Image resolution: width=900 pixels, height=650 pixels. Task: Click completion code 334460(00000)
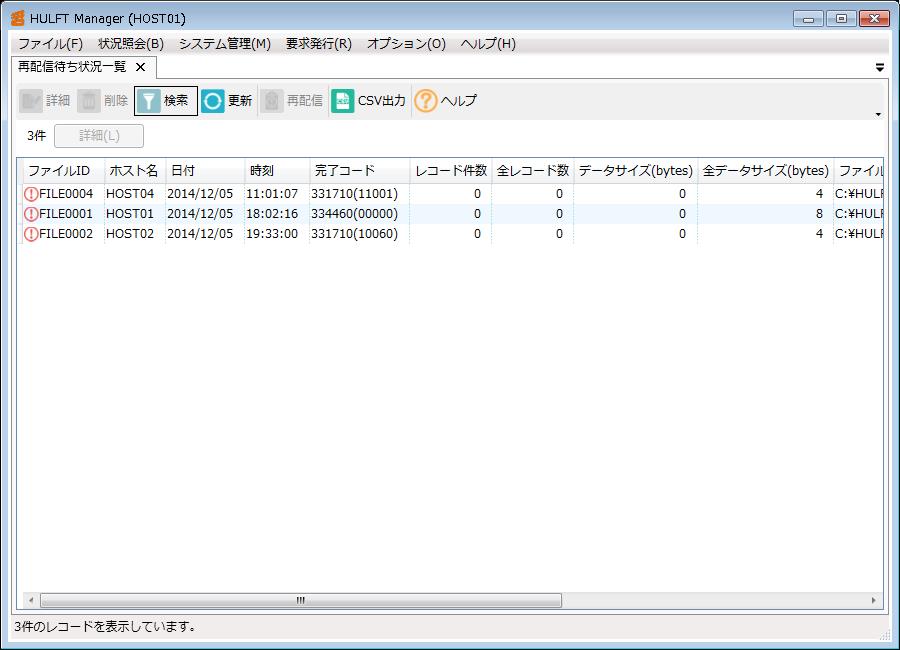click(x=354, y=214)
